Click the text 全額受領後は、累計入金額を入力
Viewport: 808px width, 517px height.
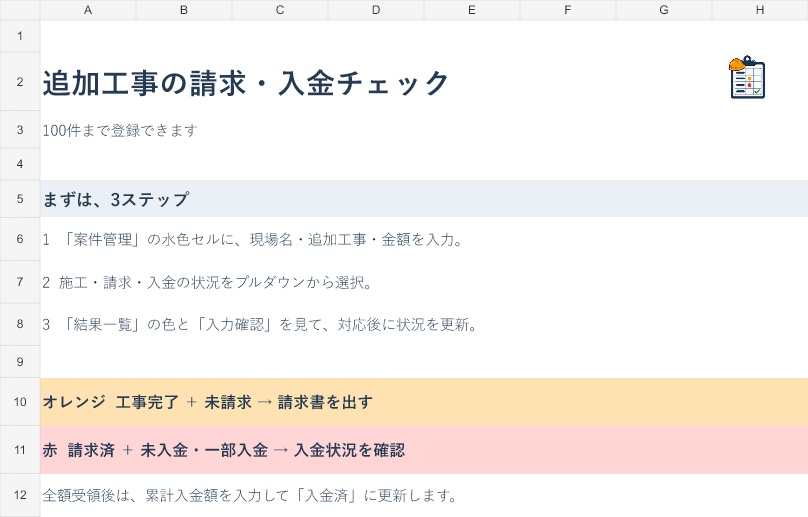[x=250, y=496]
